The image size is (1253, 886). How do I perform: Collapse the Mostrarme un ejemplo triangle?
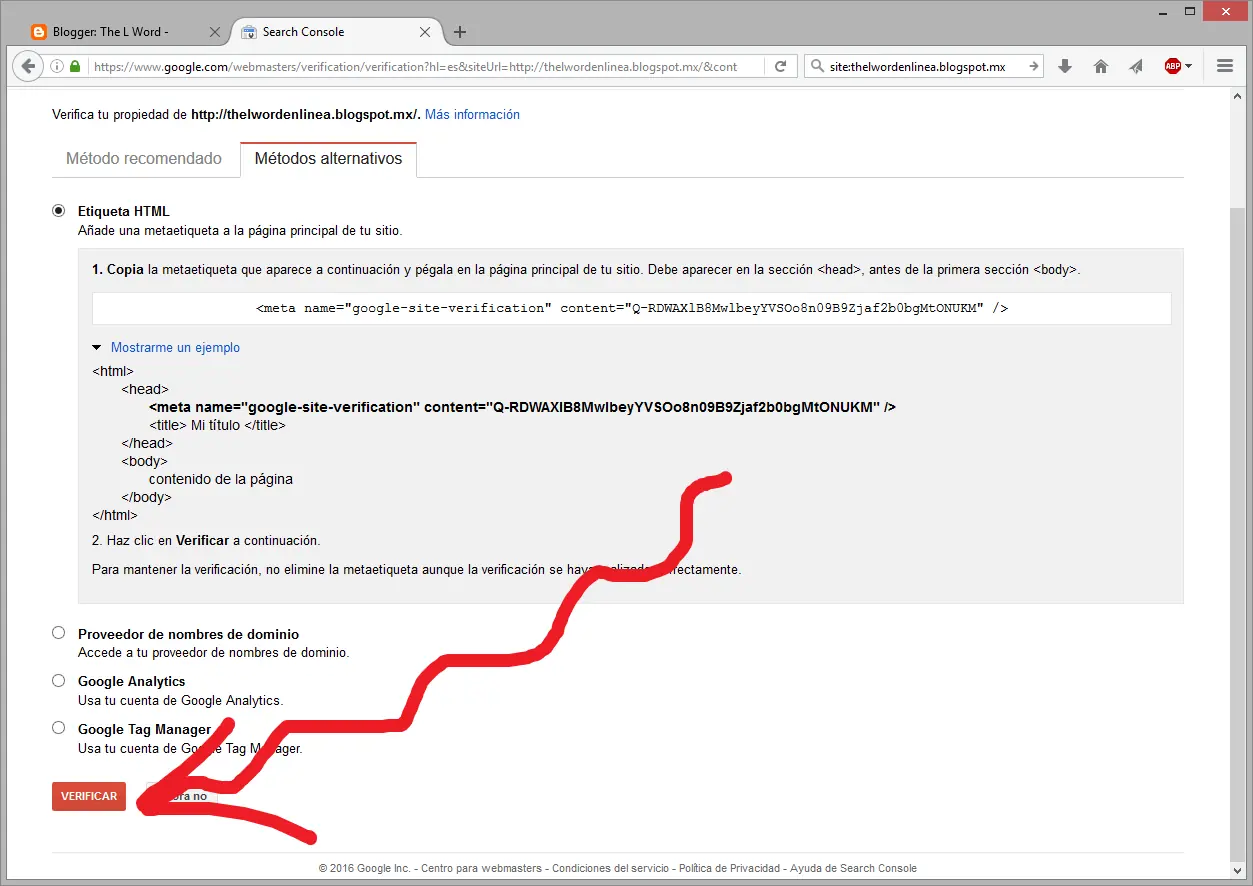pyautogui.click(x=97, y=348)
